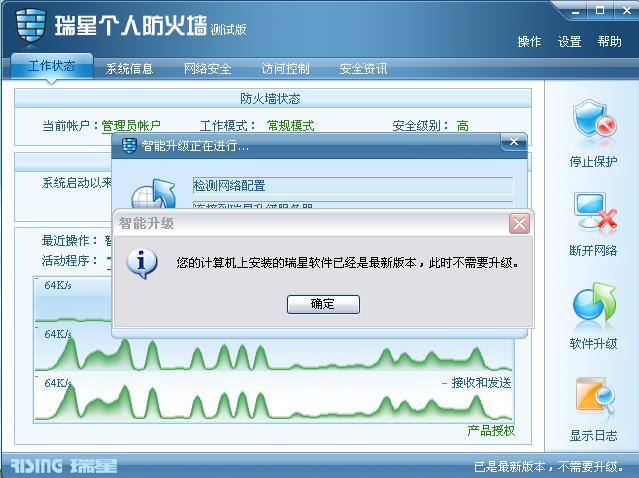This screenshot has height=478, width=639.
Task: Click the 检测网络配置 progress step
Action: [353, 186]
